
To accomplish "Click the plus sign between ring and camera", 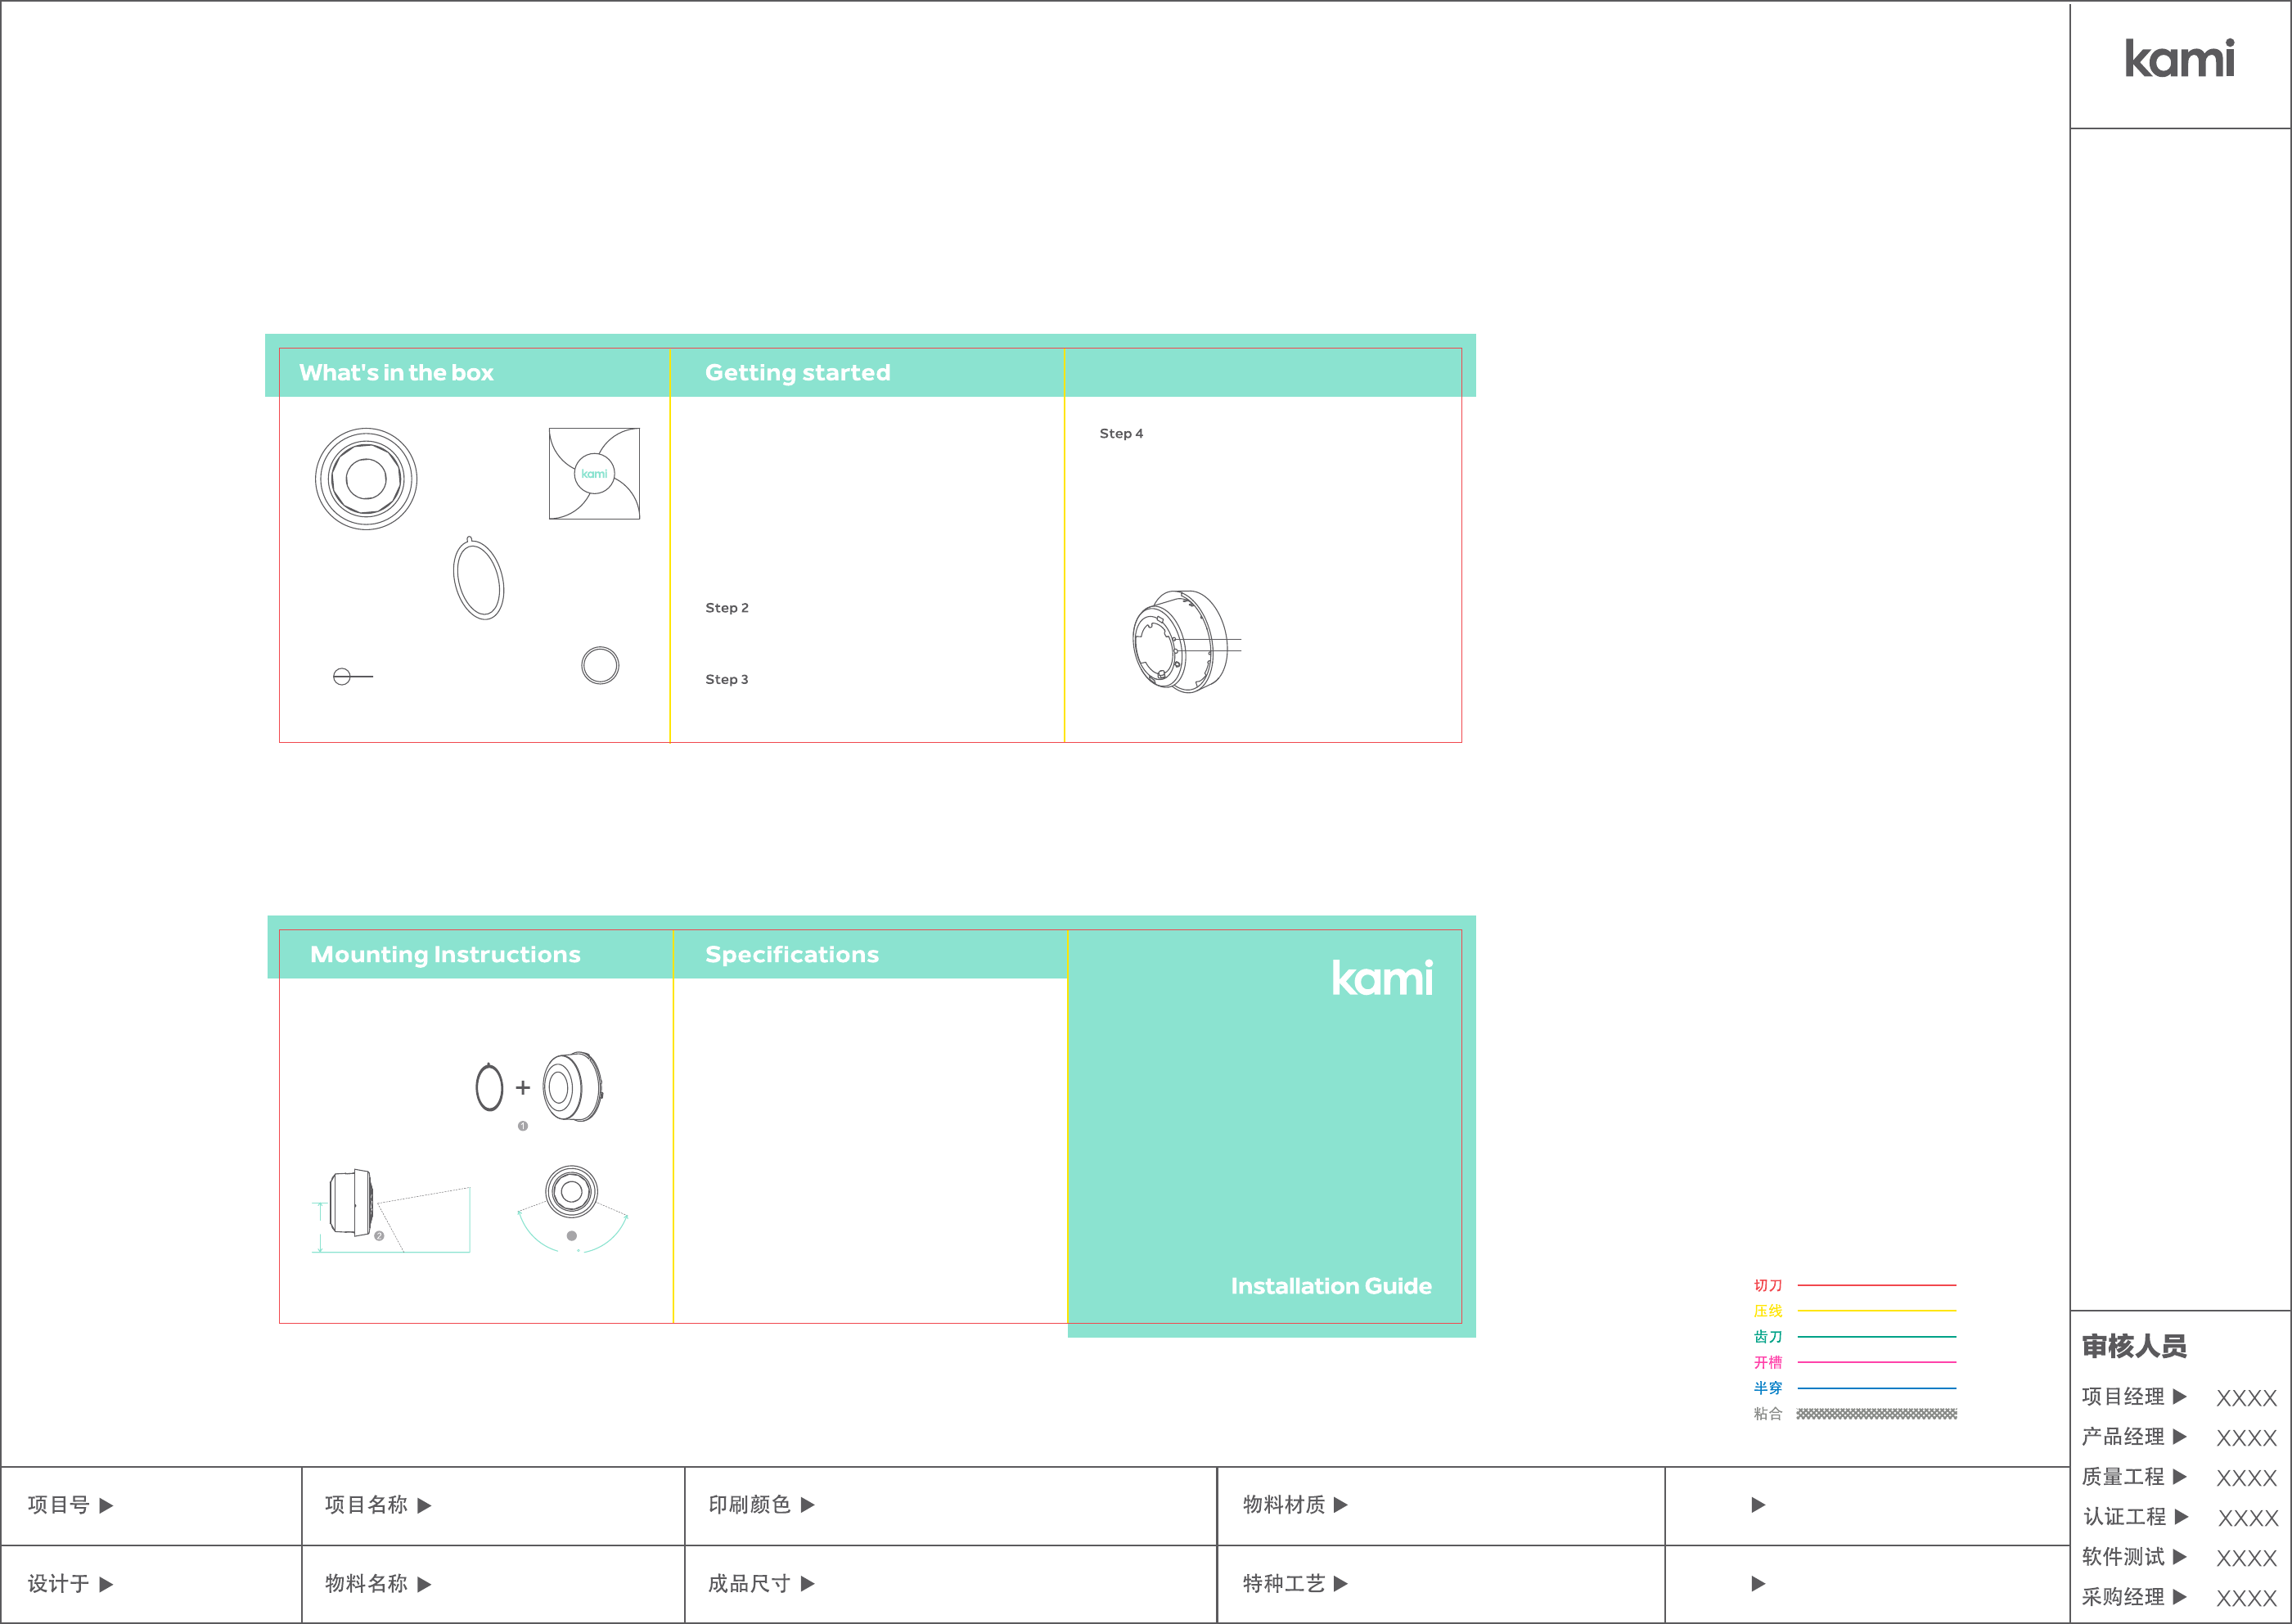I will coord(522,1087).
